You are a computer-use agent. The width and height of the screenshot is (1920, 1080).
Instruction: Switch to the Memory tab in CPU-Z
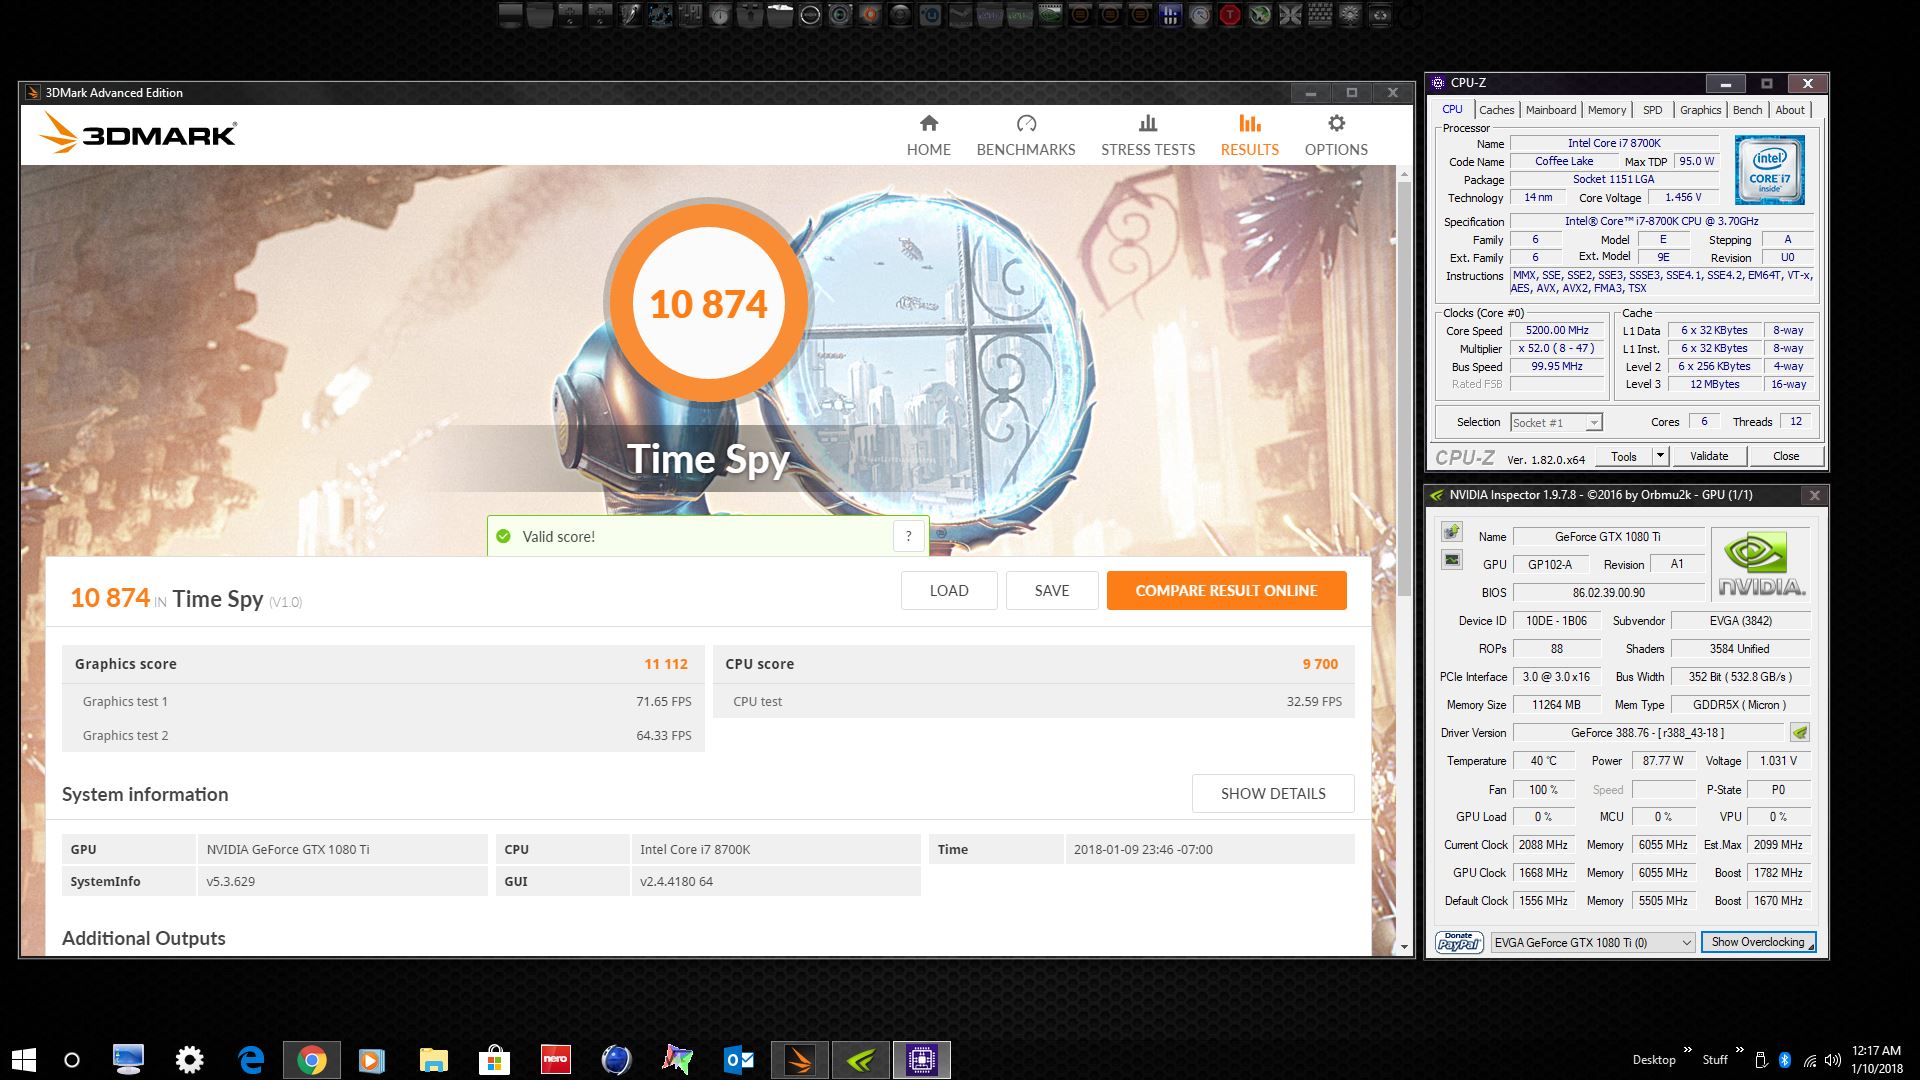point(1606,110)
